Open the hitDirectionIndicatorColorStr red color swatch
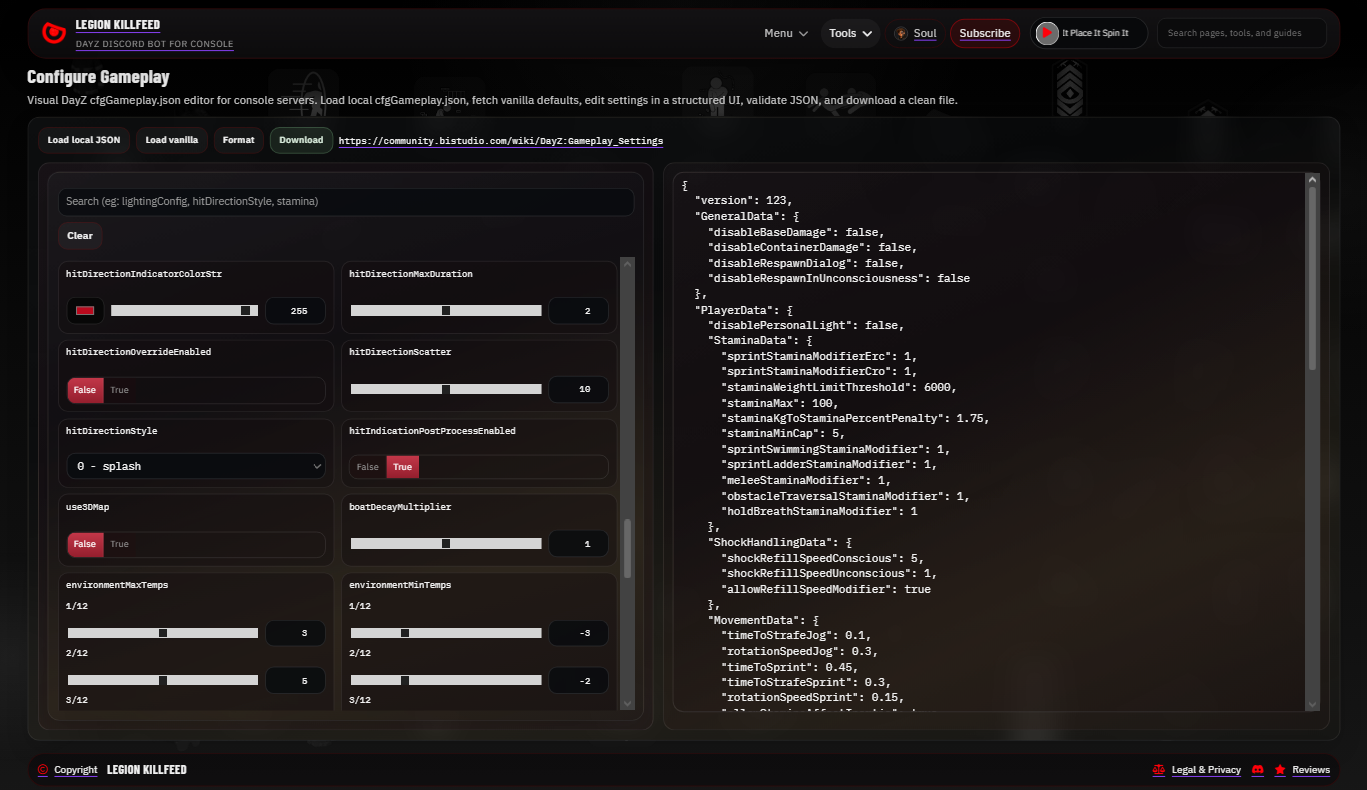The width and height of the screenshot is (1367, 790). click(85, 311)
